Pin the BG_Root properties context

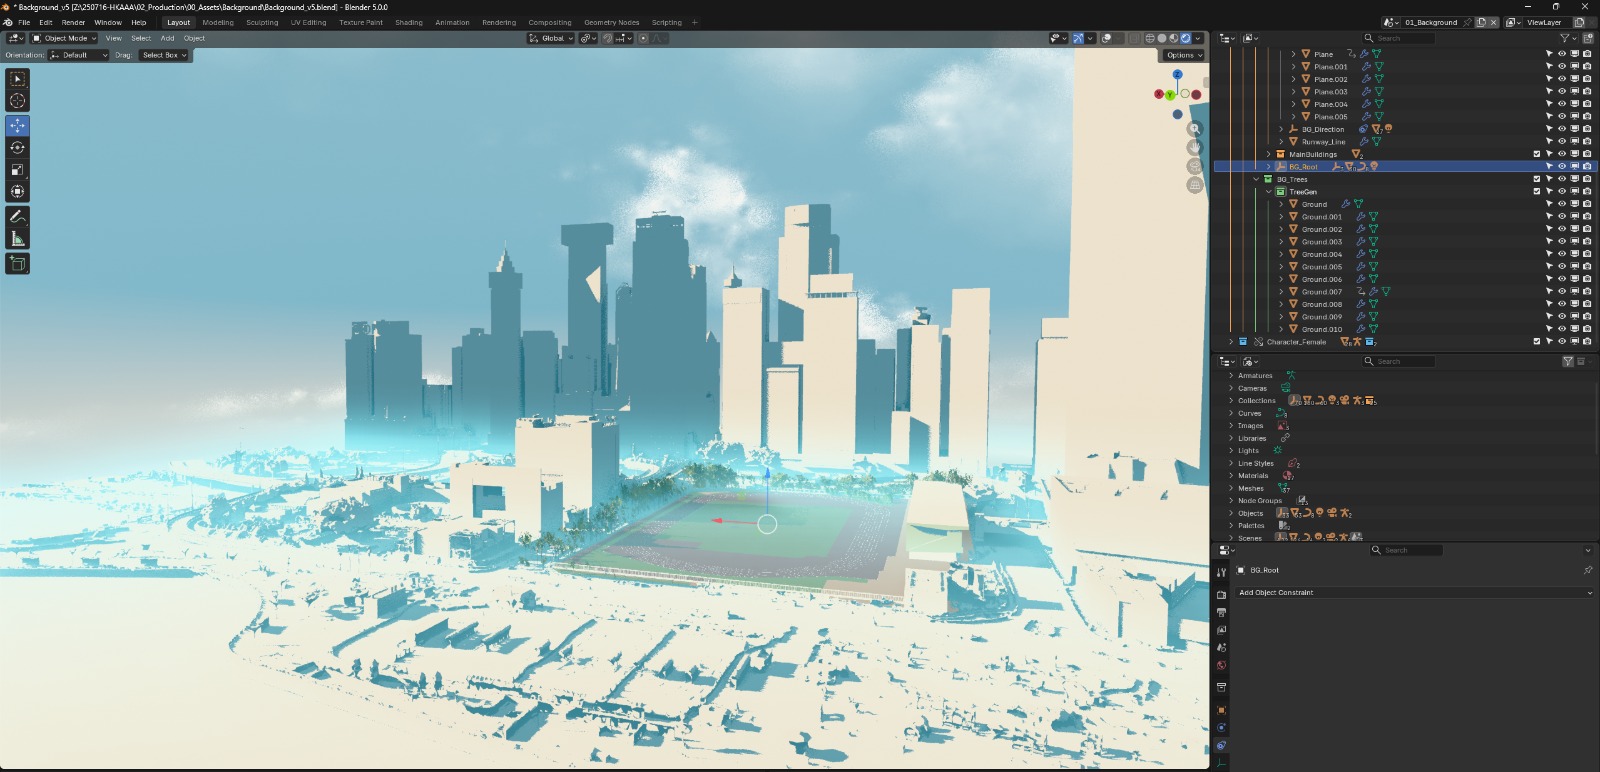click(x=1588, y=570)
